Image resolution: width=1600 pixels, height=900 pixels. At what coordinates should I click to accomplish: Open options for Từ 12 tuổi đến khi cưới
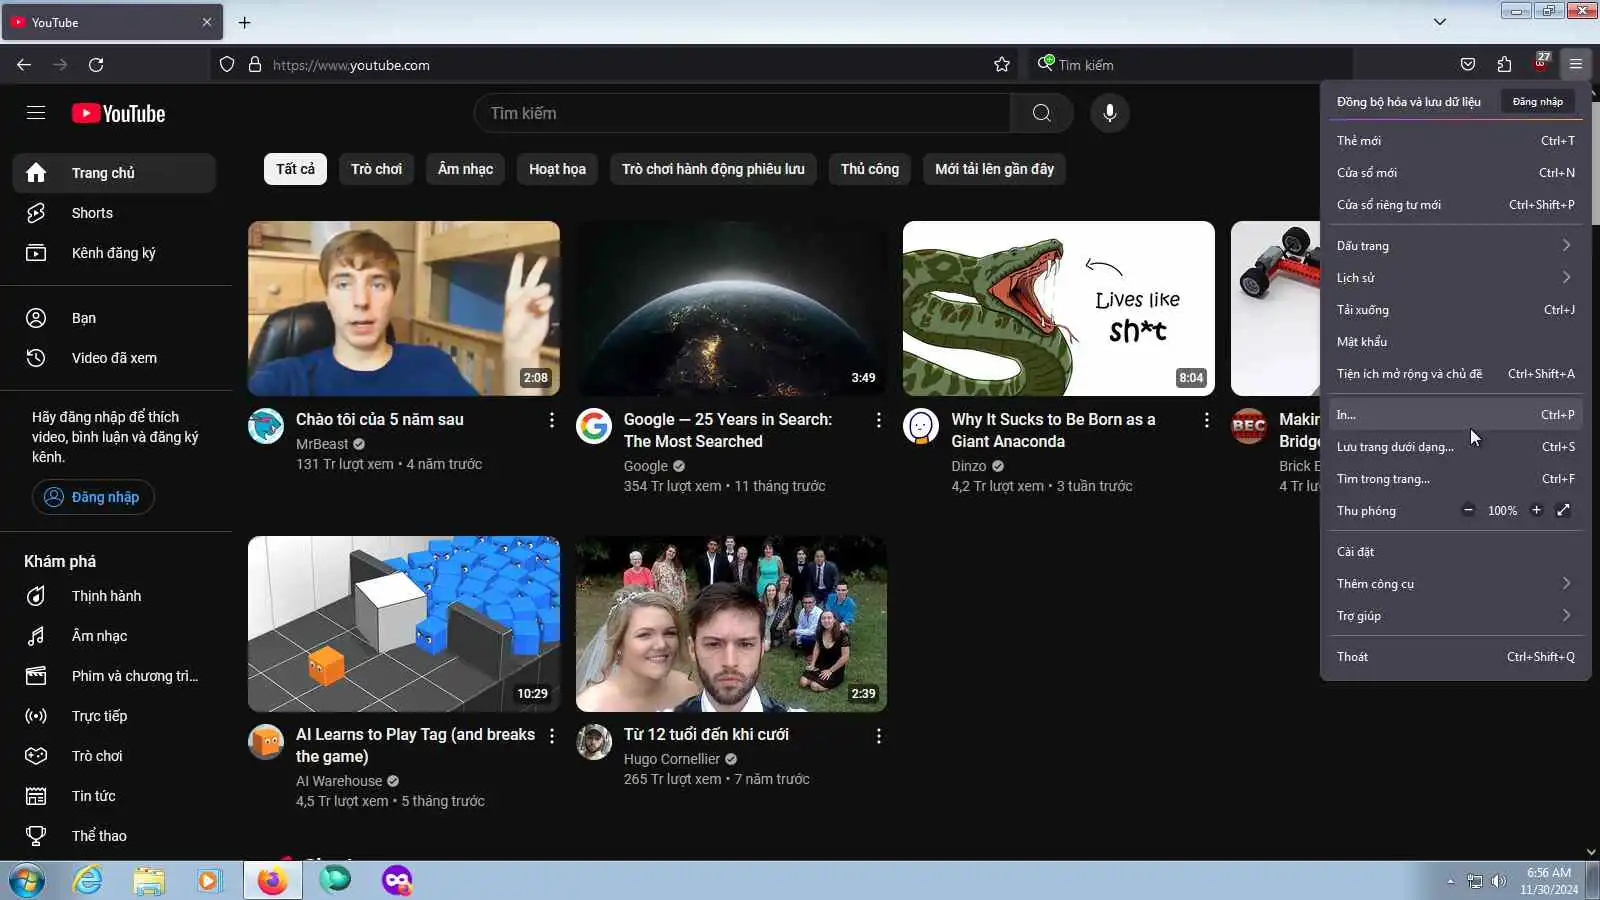(x=879, y=736)
